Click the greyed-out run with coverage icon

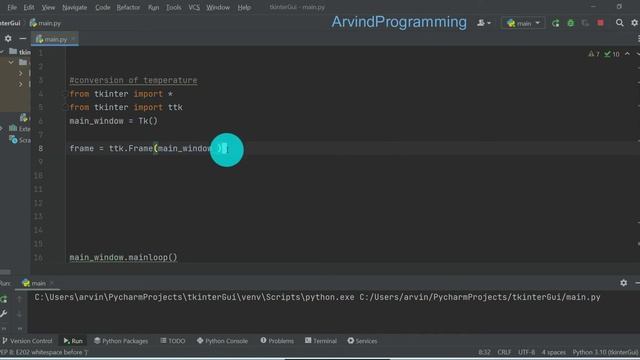tap(585, 23)
